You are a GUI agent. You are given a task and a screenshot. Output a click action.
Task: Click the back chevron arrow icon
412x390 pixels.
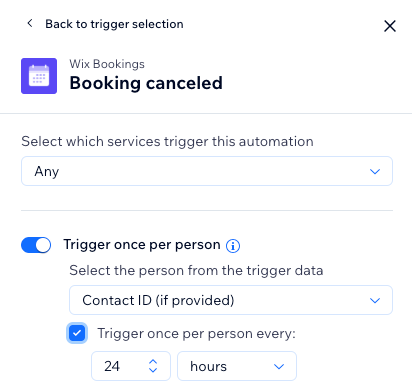(x=30, y=23)
